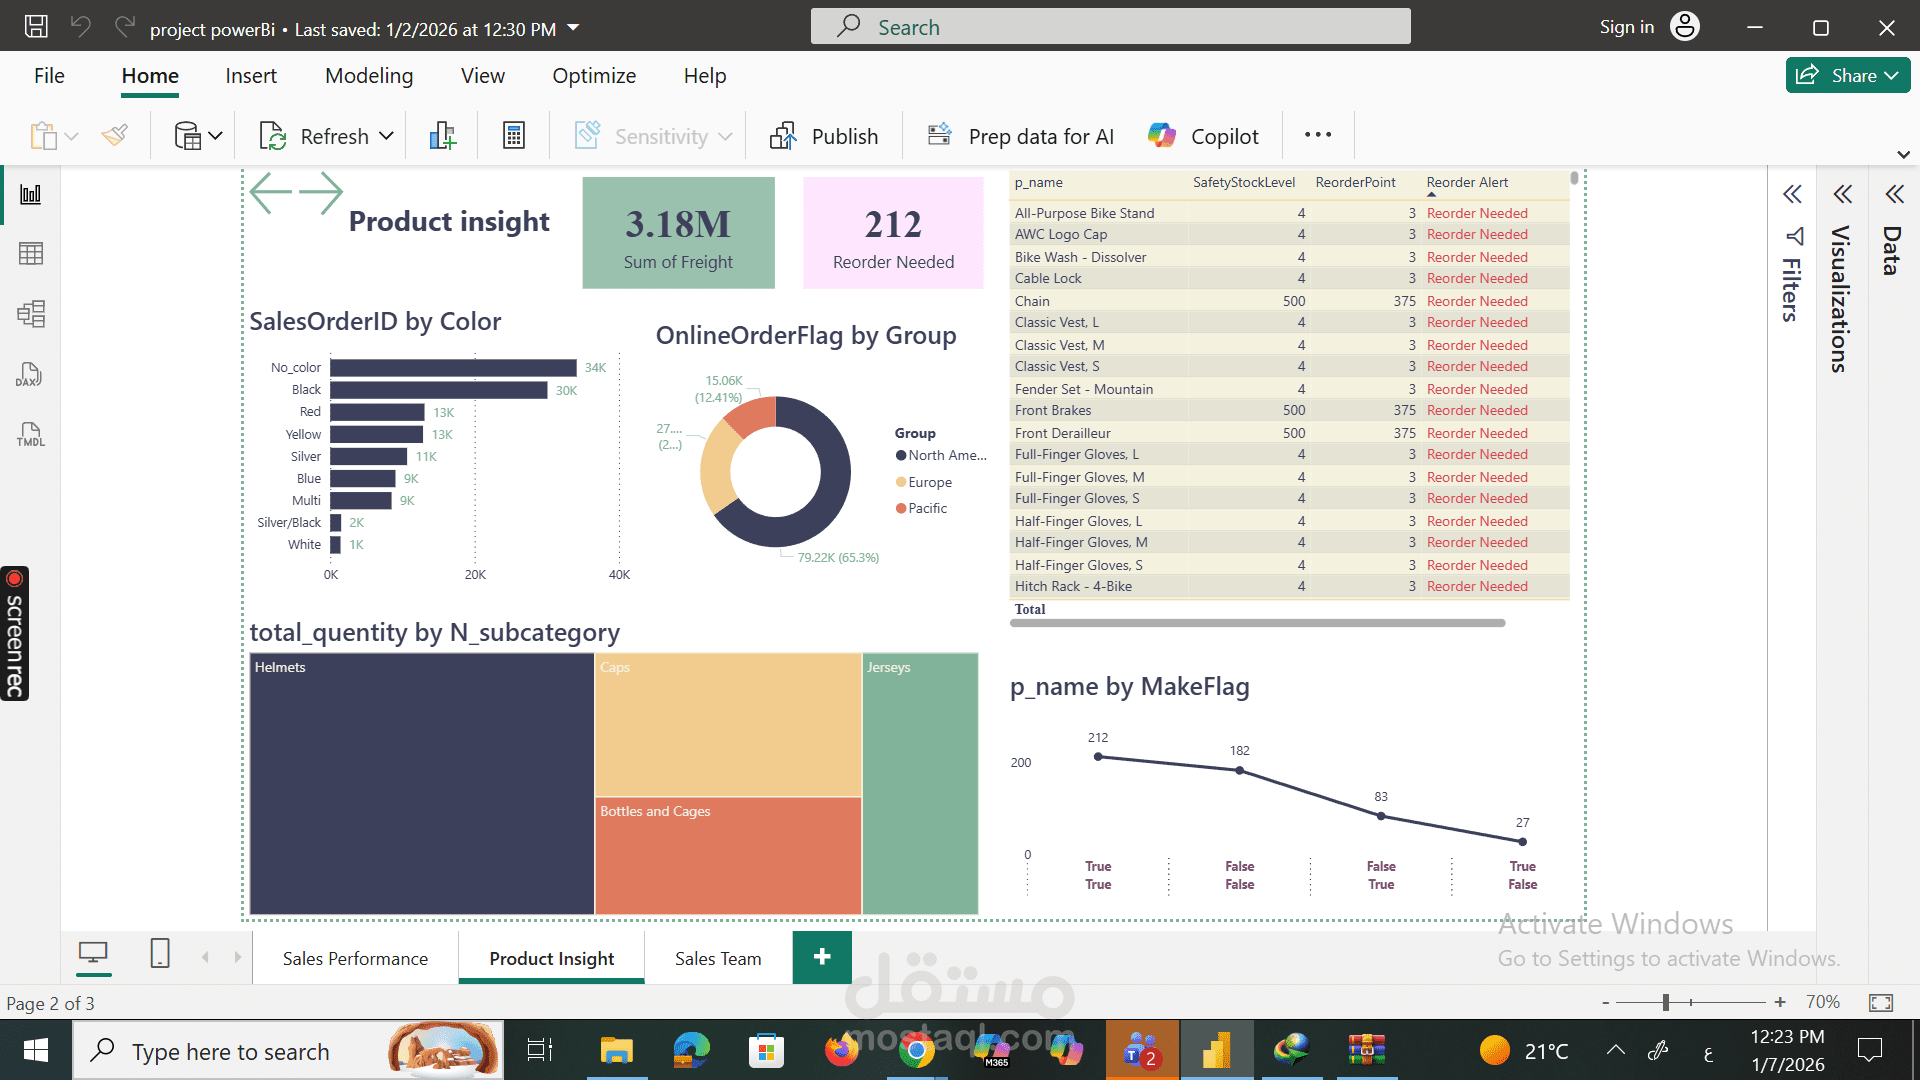This screenshot has height=1080, width=1920.
Task: Click Sign in
Action: coord(1626,26)
